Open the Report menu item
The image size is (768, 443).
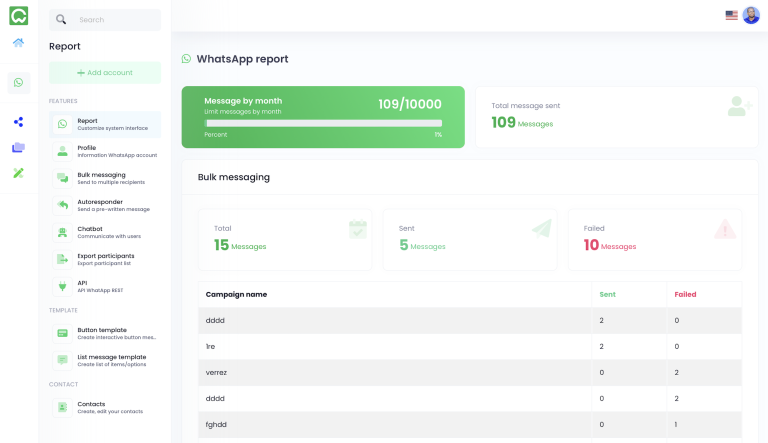(104, 124)
